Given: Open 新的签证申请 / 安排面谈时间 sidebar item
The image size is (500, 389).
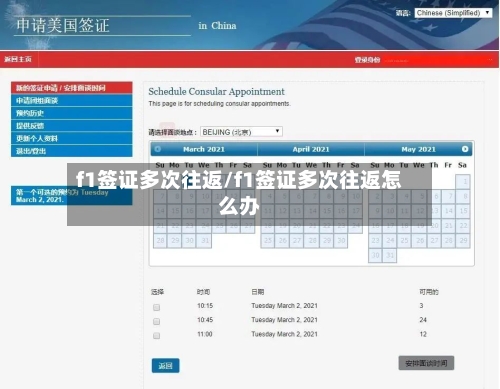Looking at the screenshot, I should coord(72,88).
